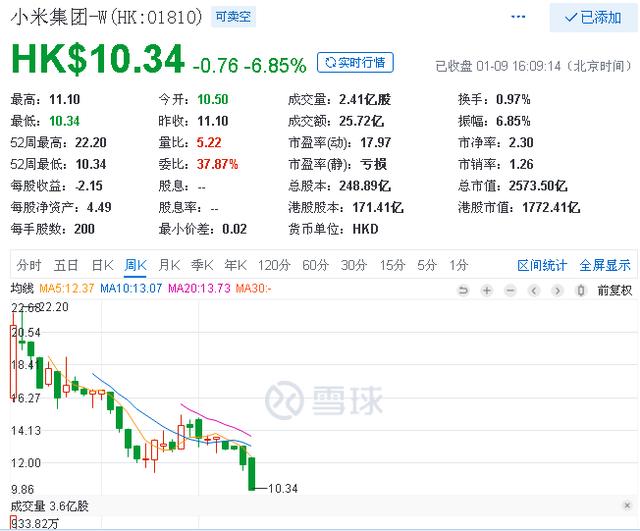640x531 pixels.
Task: Click the 已收盘 01-09 16:09:14 timestamp
Action: pos(534,66)
